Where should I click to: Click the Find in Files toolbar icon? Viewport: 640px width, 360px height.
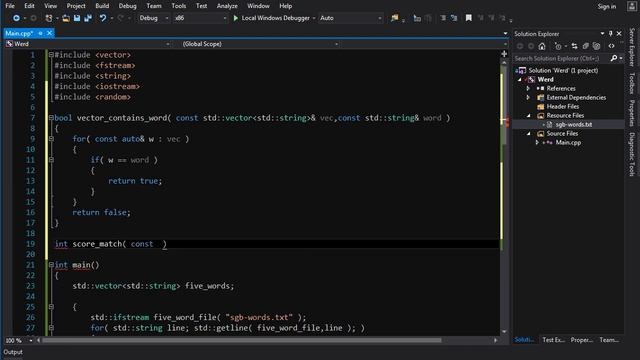click(394, 18)
